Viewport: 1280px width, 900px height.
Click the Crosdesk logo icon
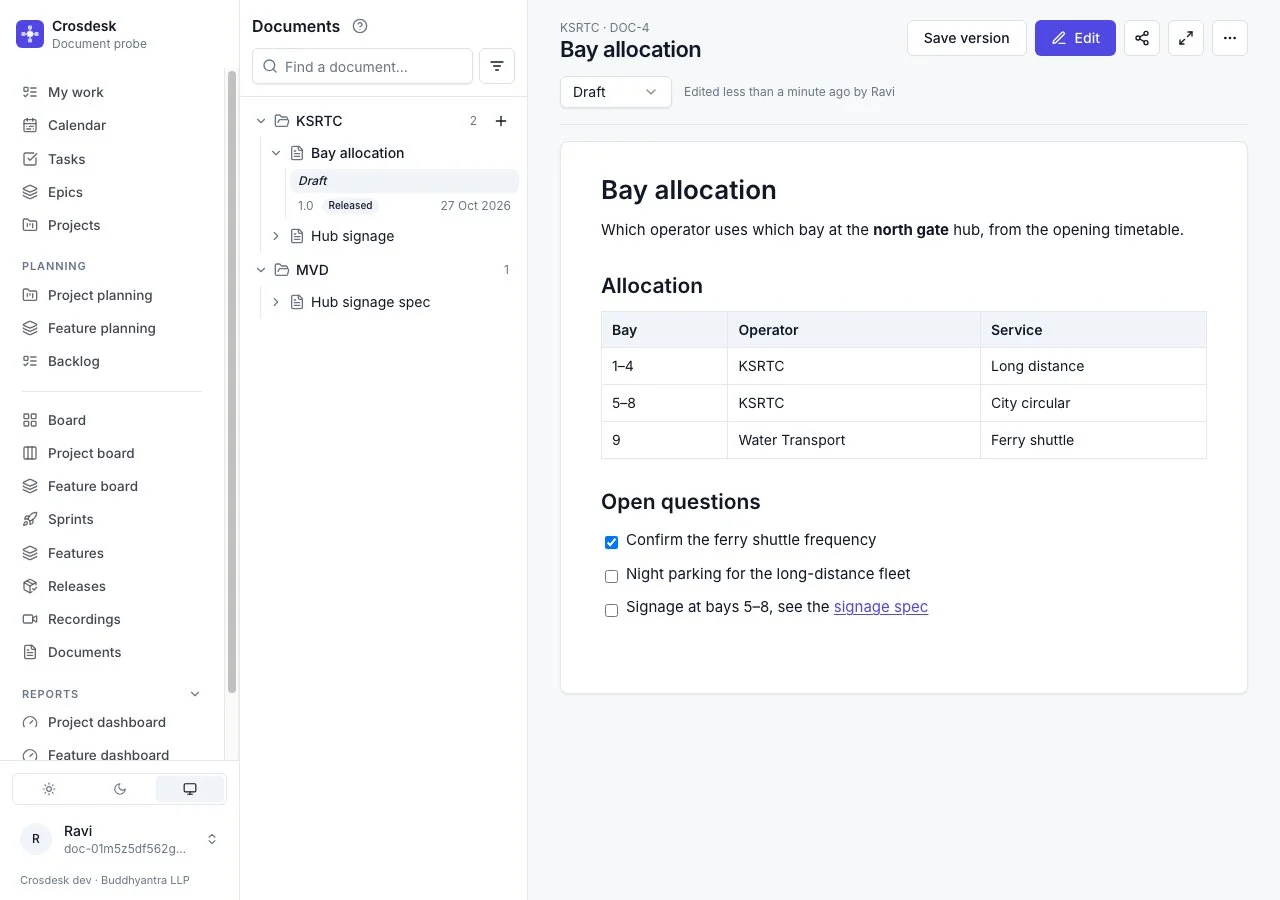(30, 34)
